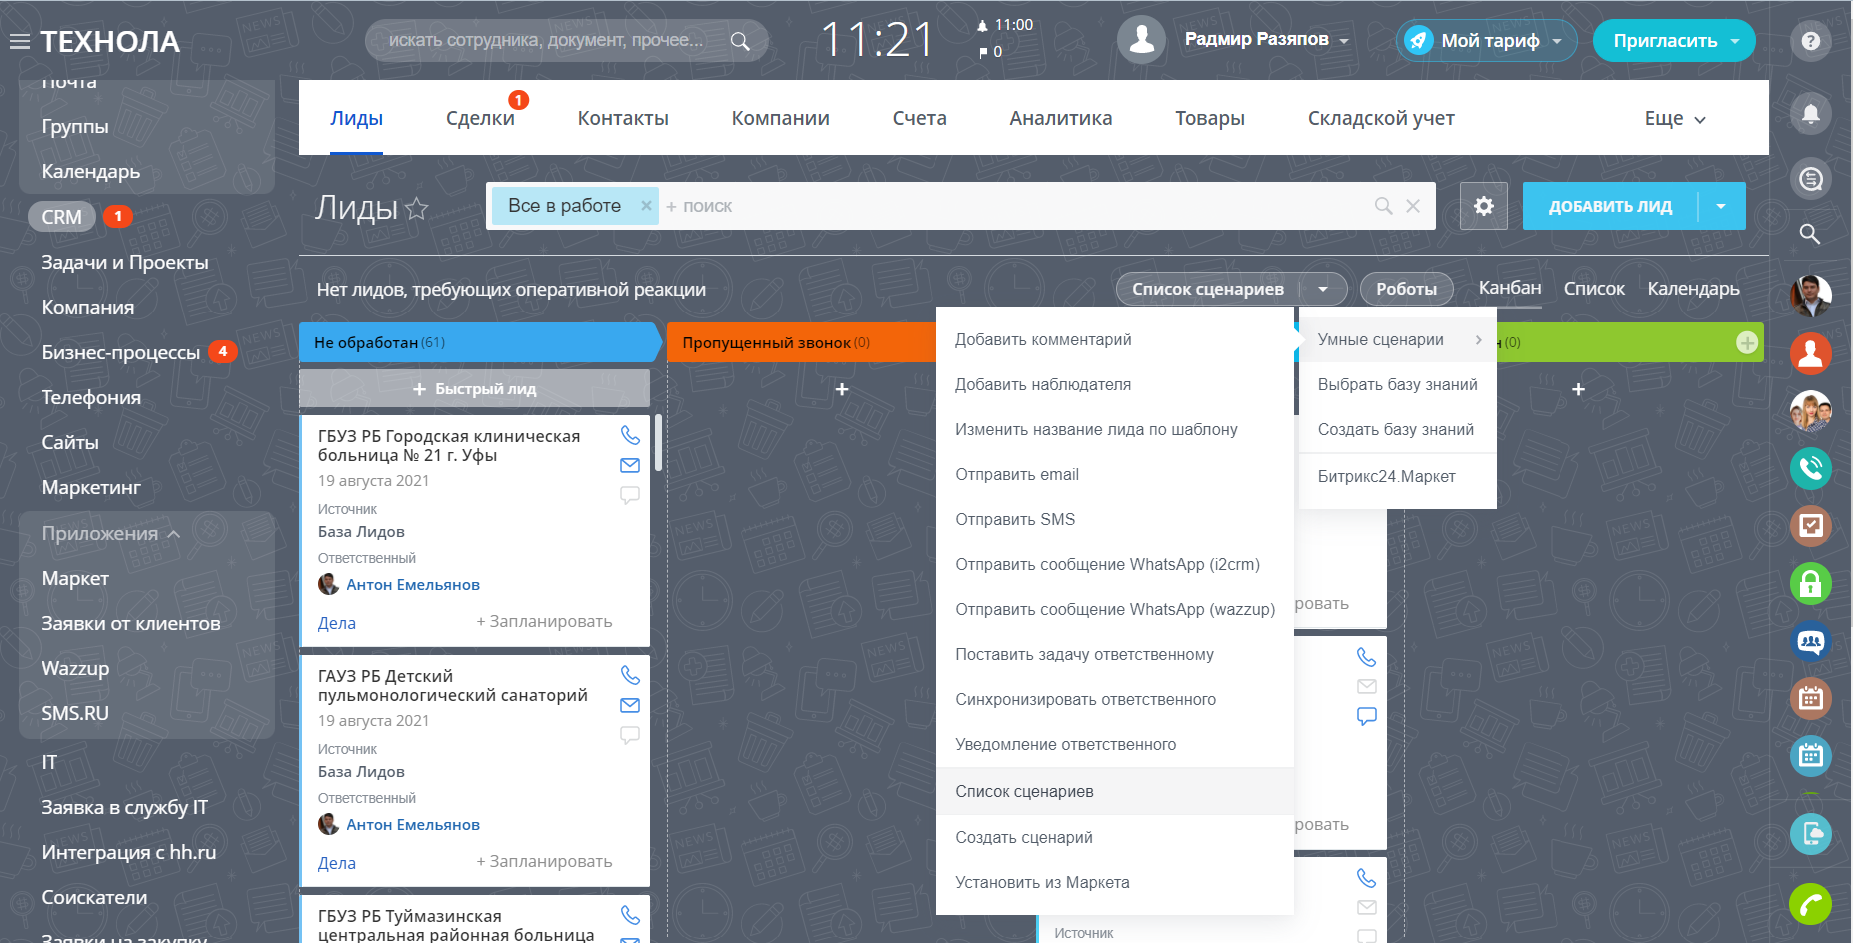Open the teal telephony call icon
This screenshot has height=943, width=1853.
(x=1811, y=468)
